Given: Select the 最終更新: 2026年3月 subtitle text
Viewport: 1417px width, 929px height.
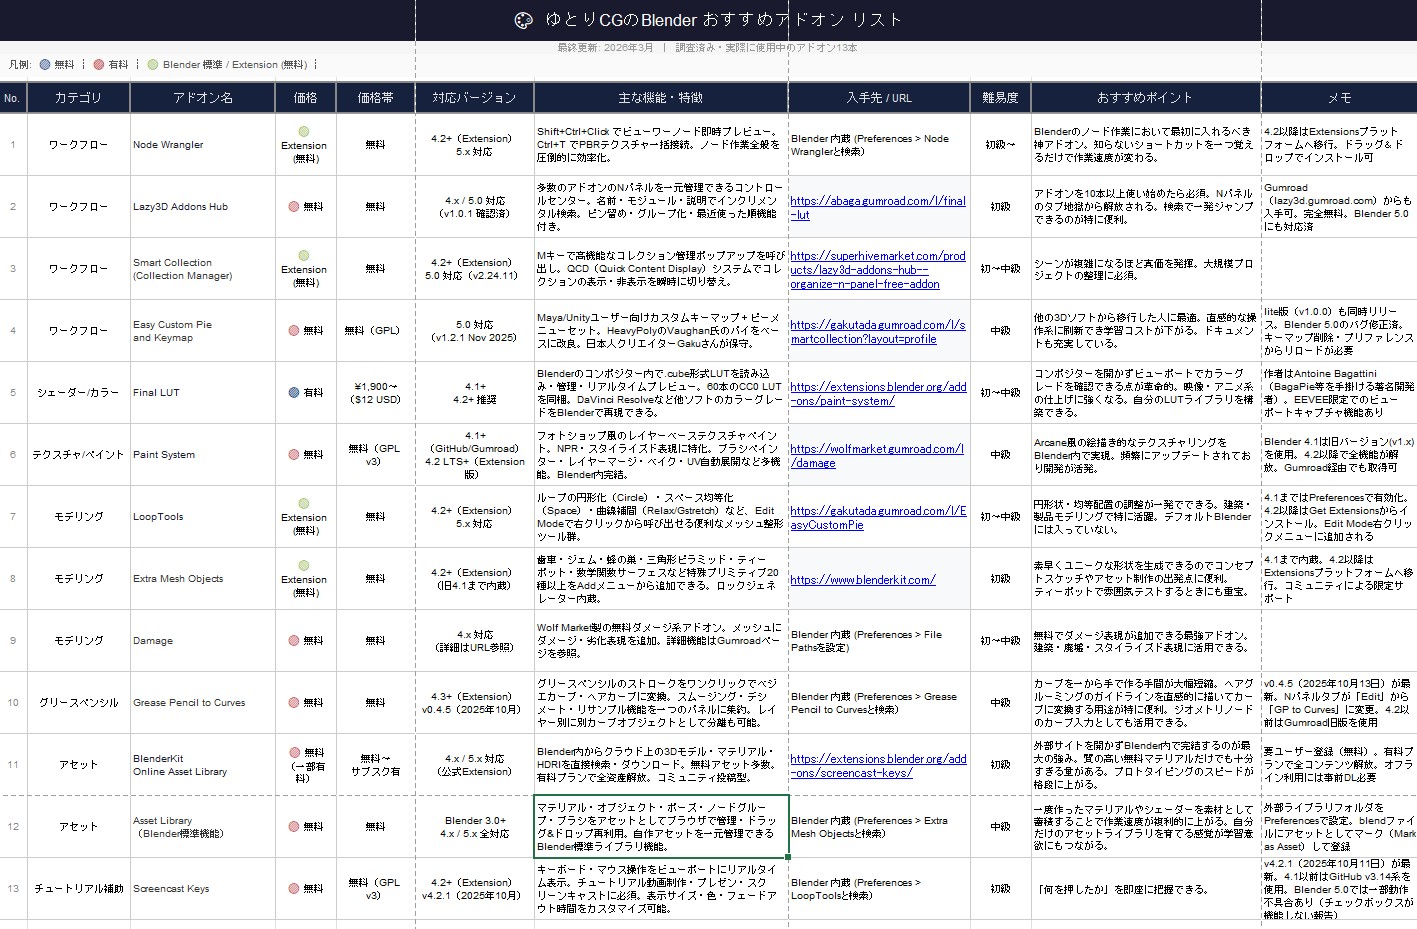Looking at the screenshot, I should click(x=605, y=48).
